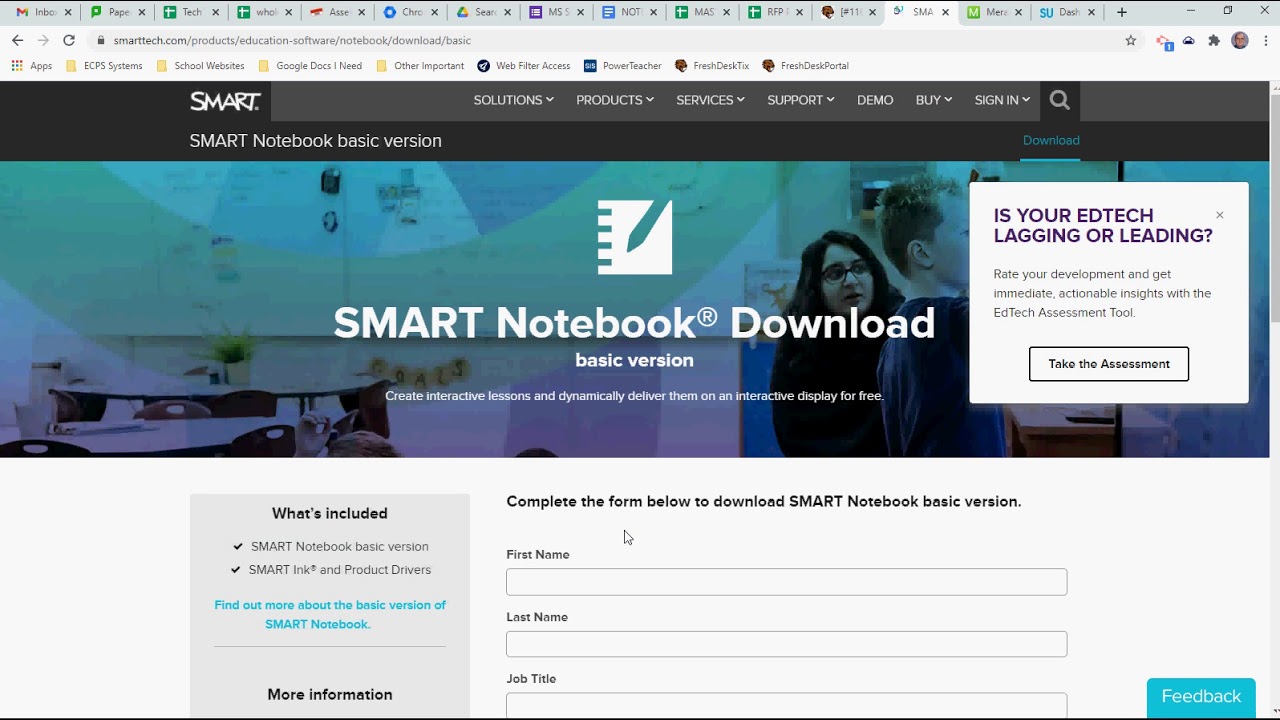Switch to the Paper tab
Image resolution: width=1280 pixels, height=720 pixels.
[x=110, y=12]
